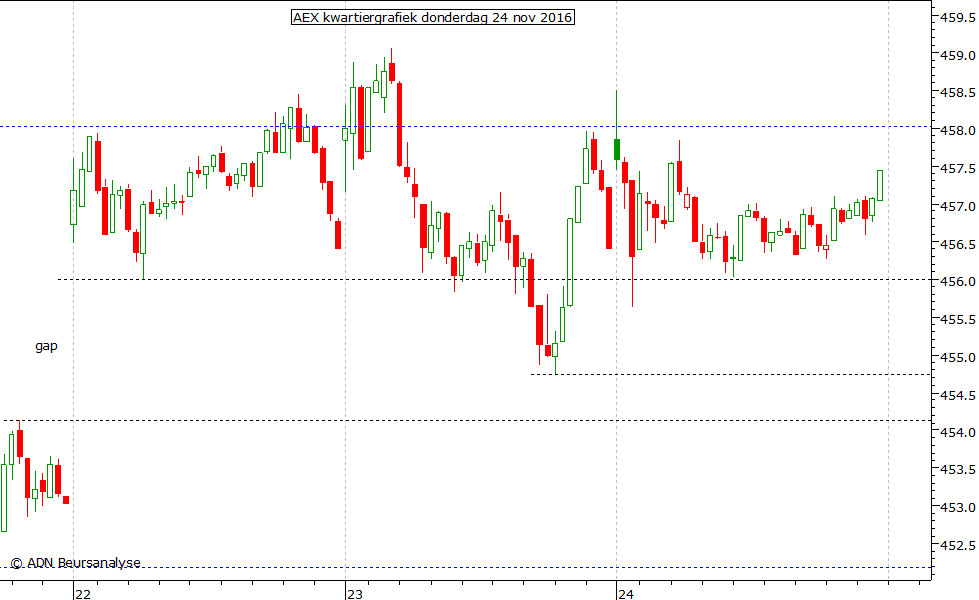Image resolution: width=979 pixels, height=600 pixels.
Task: Select the 457.5 price axis label
Action: [x=958, y=169]
